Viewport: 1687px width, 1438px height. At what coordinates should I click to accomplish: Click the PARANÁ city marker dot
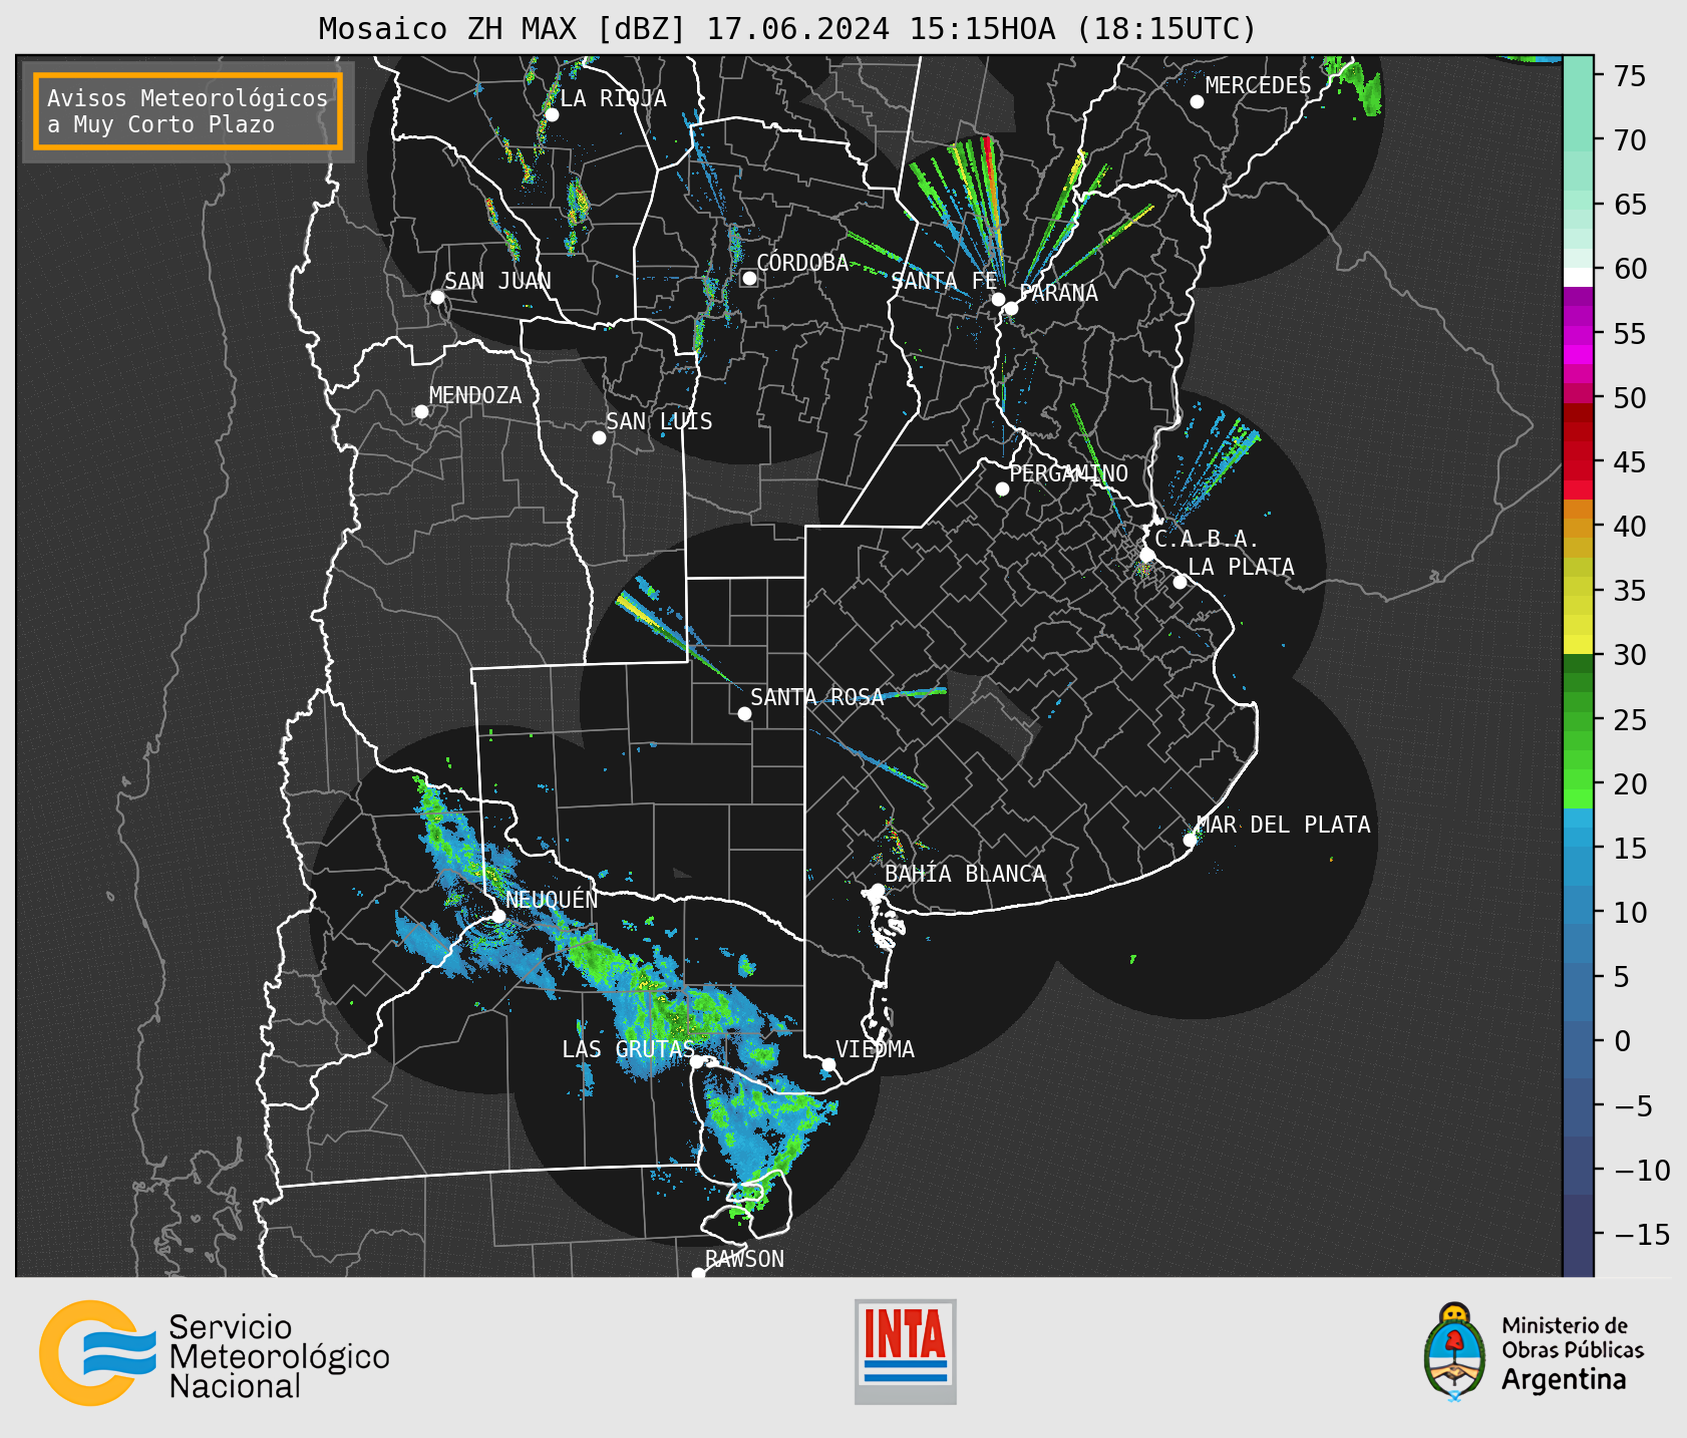coord(1011,308)
